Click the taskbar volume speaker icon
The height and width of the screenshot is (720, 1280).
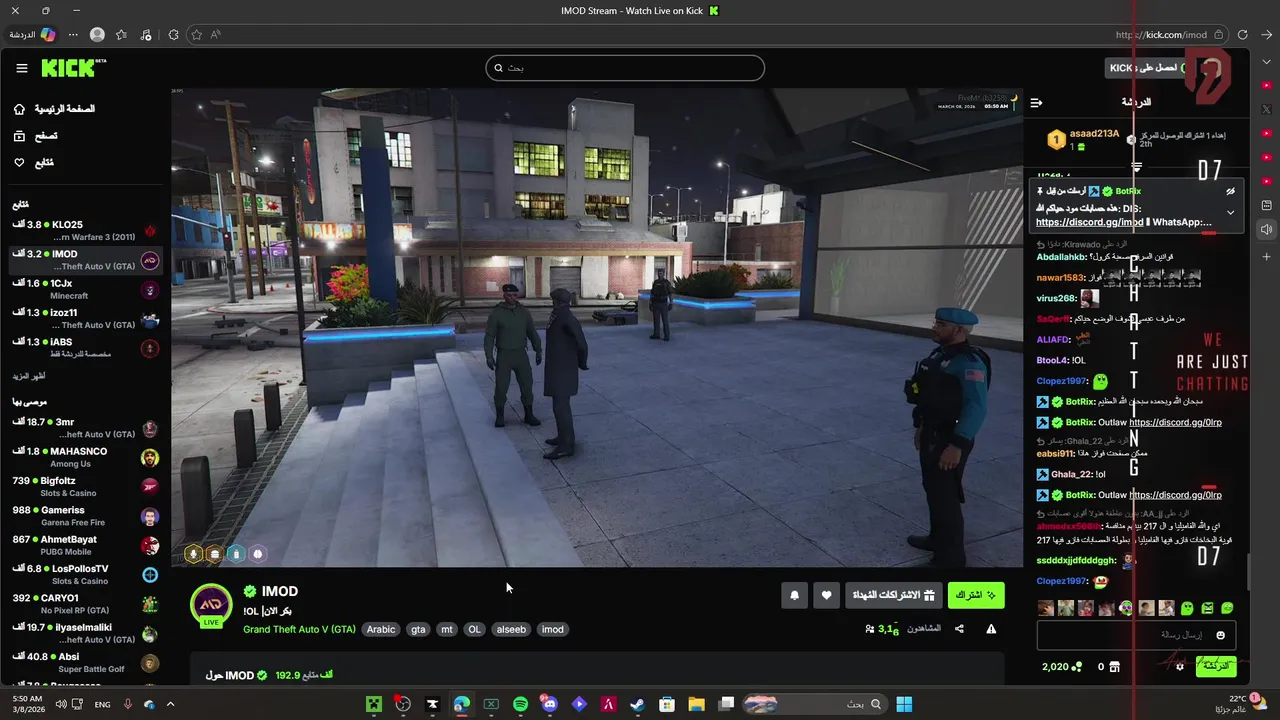click(x=62, y=704)
